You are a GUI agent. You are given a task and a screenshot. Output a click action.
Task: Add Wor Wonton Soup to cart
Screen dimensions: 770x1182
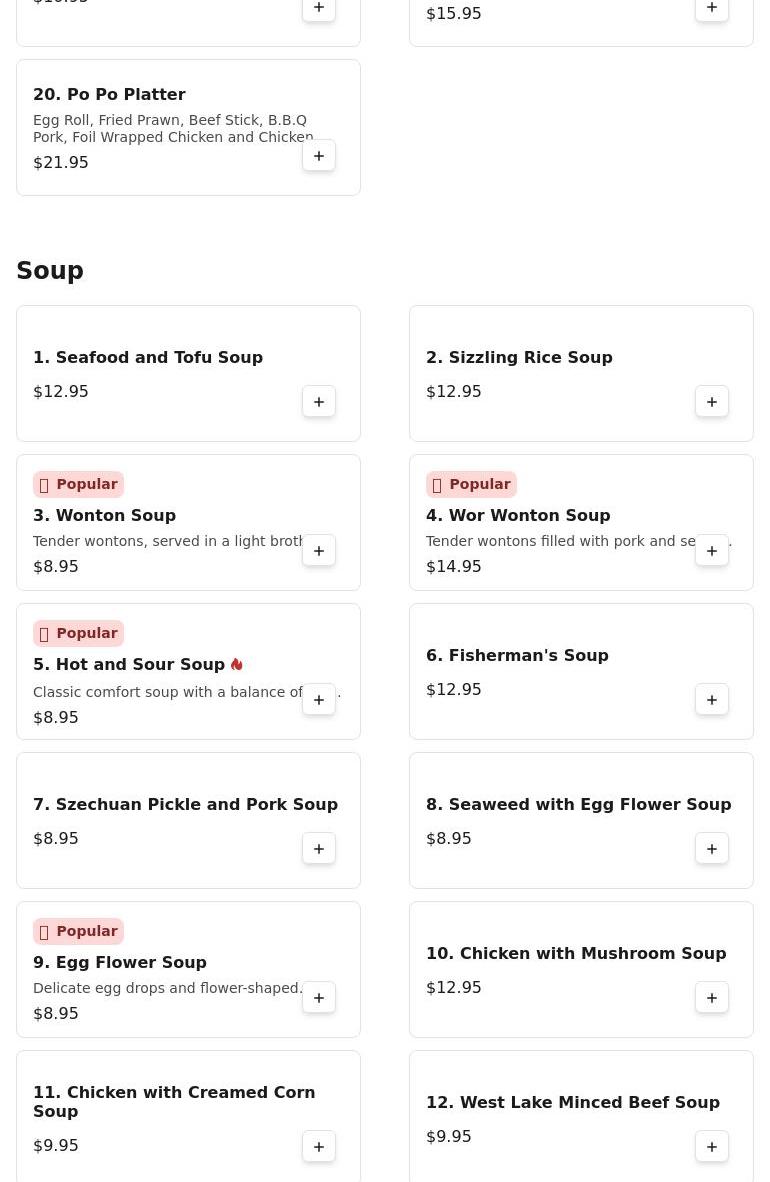[712, 551]
